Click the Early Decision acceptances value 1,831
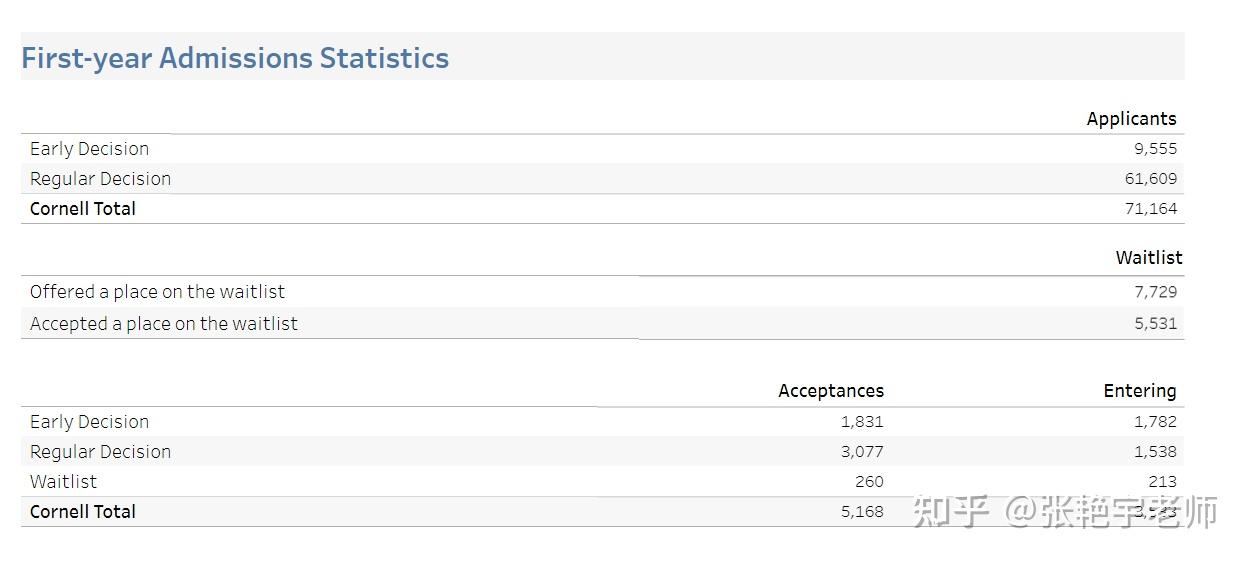Viewport: 1249px width, 561px height. (x=861, y=421)
